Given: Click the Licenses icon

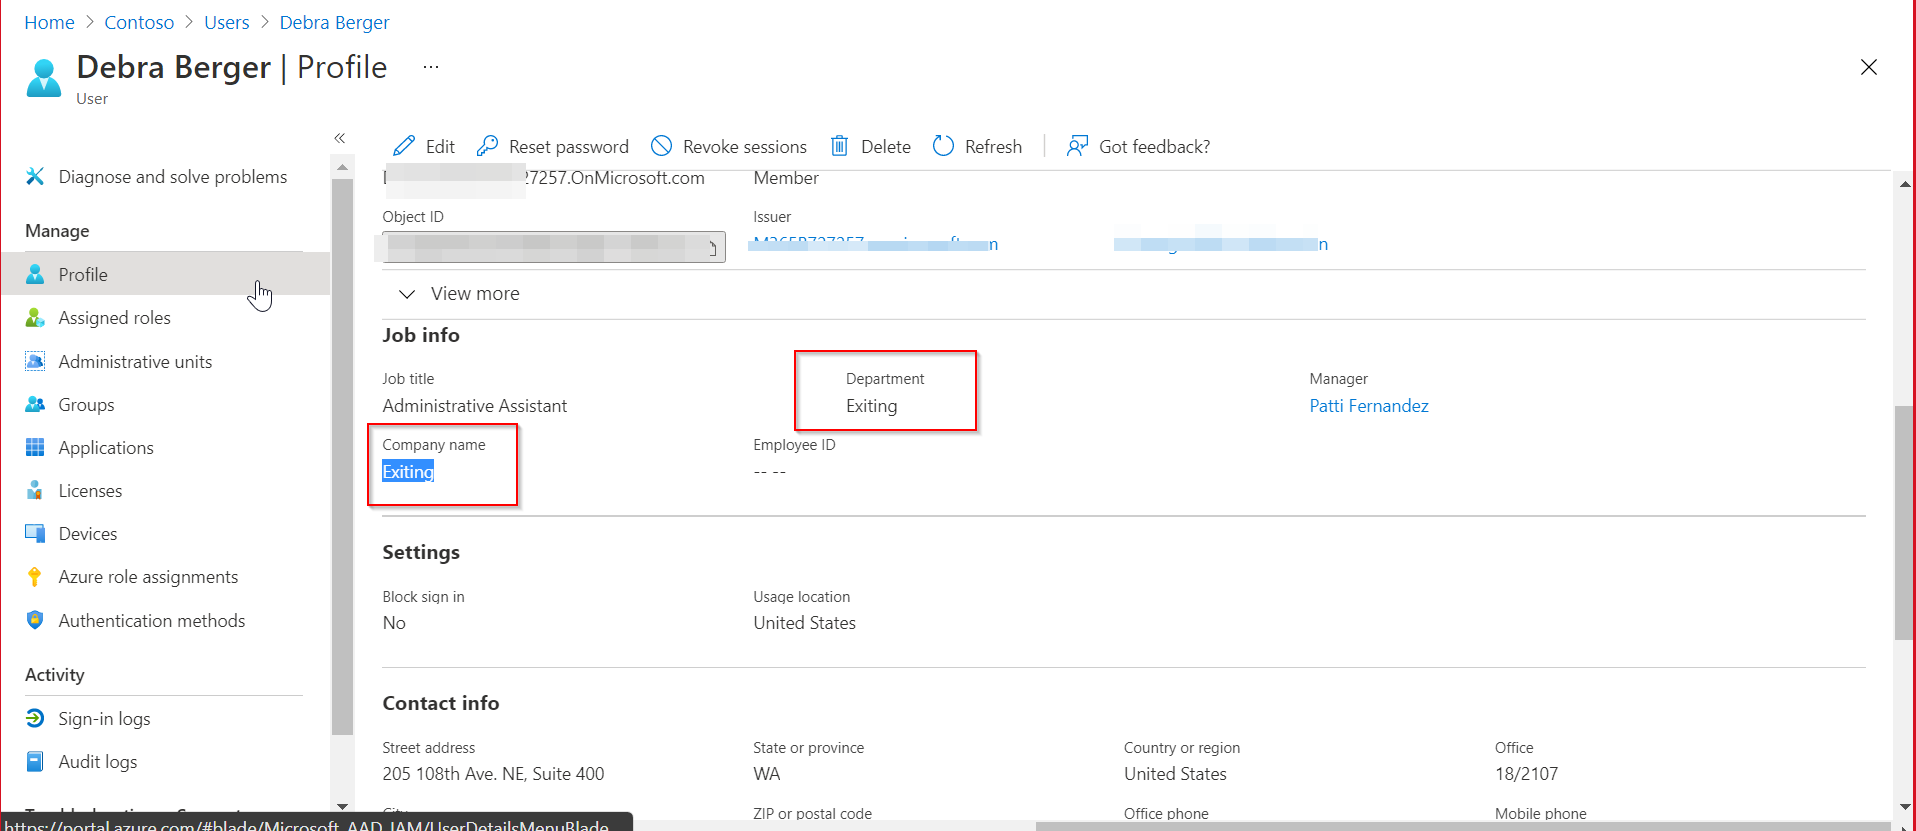Looking at the screenshot, I should pyautogui.click(x=35, y=490).
